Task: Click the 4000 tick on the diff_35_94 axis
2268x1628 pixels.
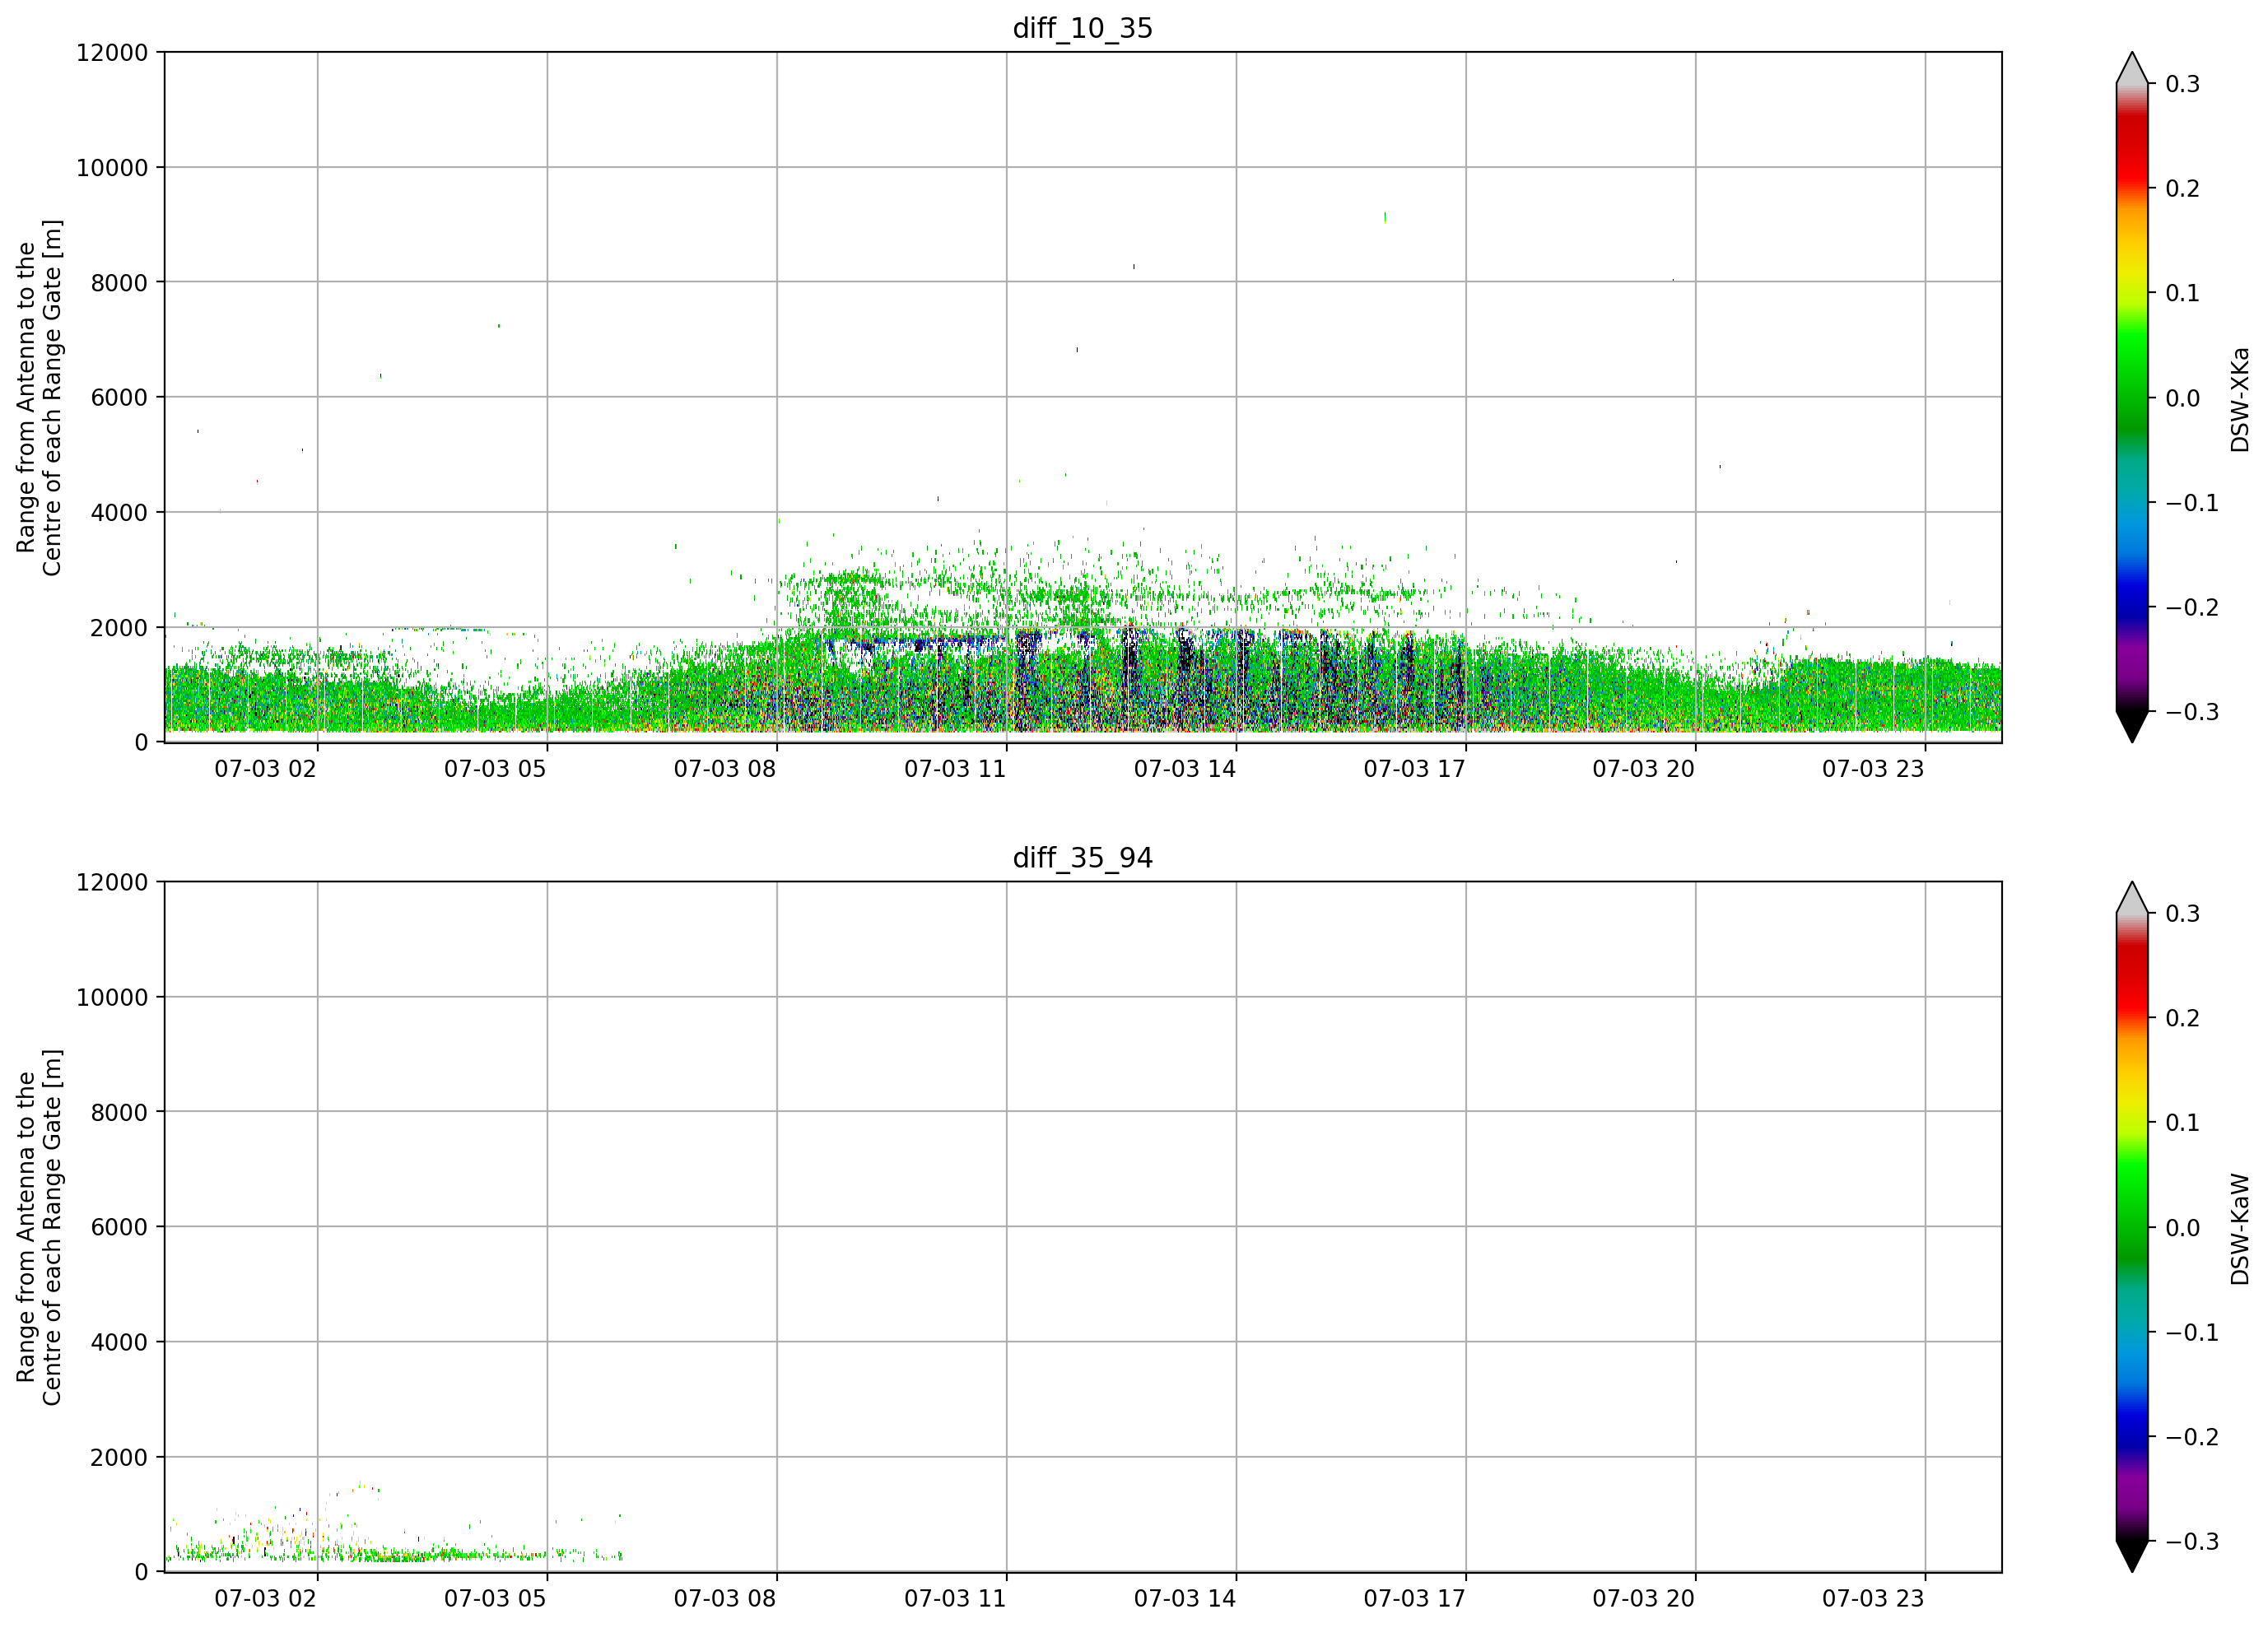Action: point(119,1342)
